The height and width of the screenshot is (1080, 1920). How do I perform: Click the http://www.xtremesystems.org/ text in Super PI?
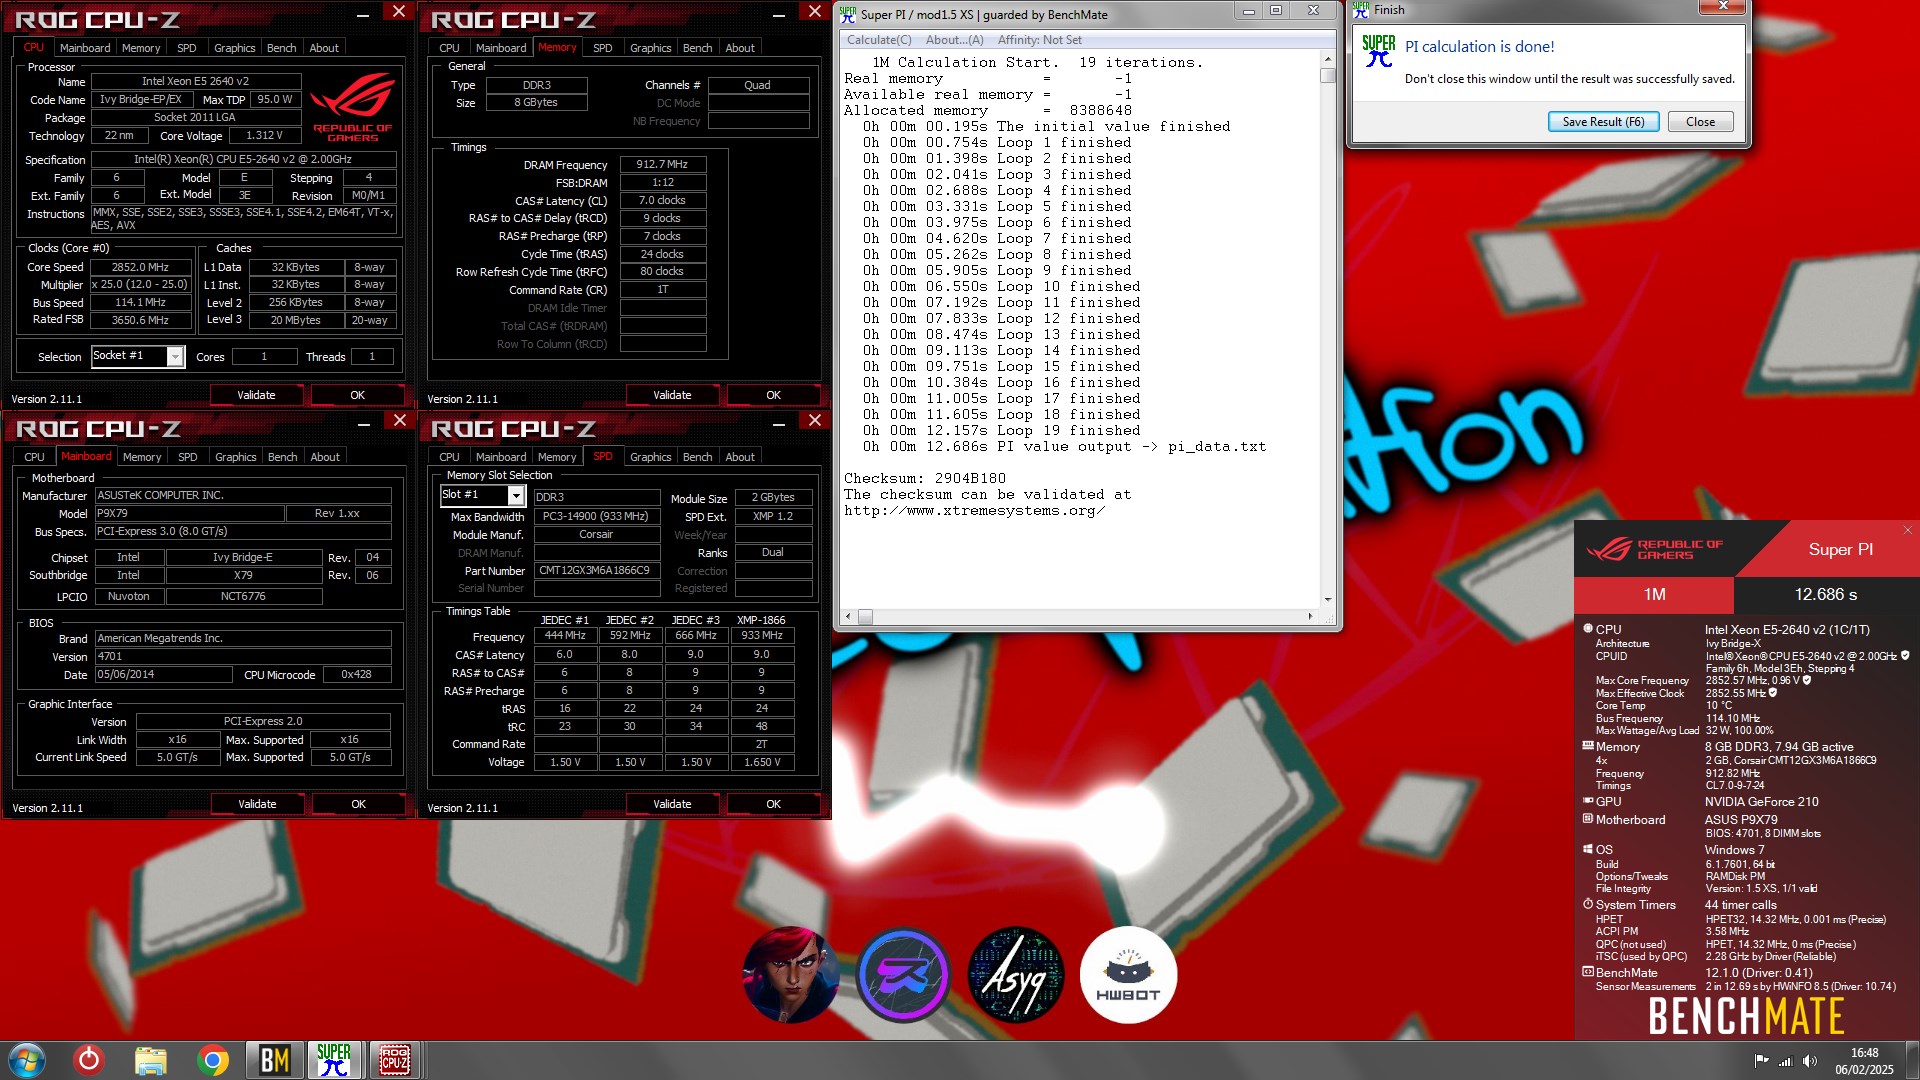pyautogui.click(x=975, y=510)
